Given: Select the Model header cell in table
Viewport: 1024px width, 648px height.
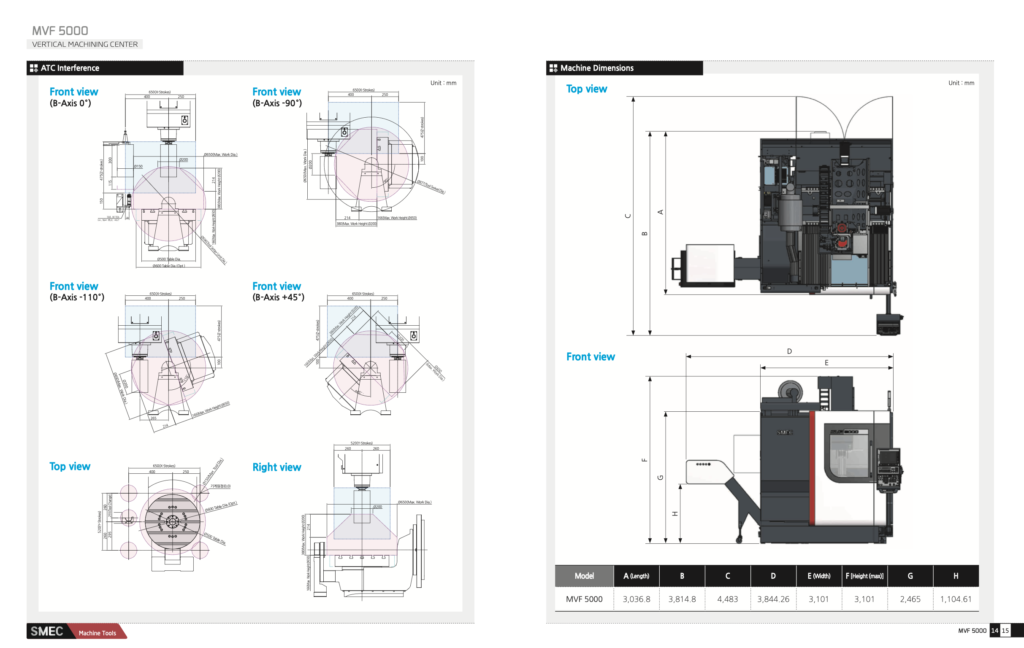Looking at the screenshot, I should point(584,576).
